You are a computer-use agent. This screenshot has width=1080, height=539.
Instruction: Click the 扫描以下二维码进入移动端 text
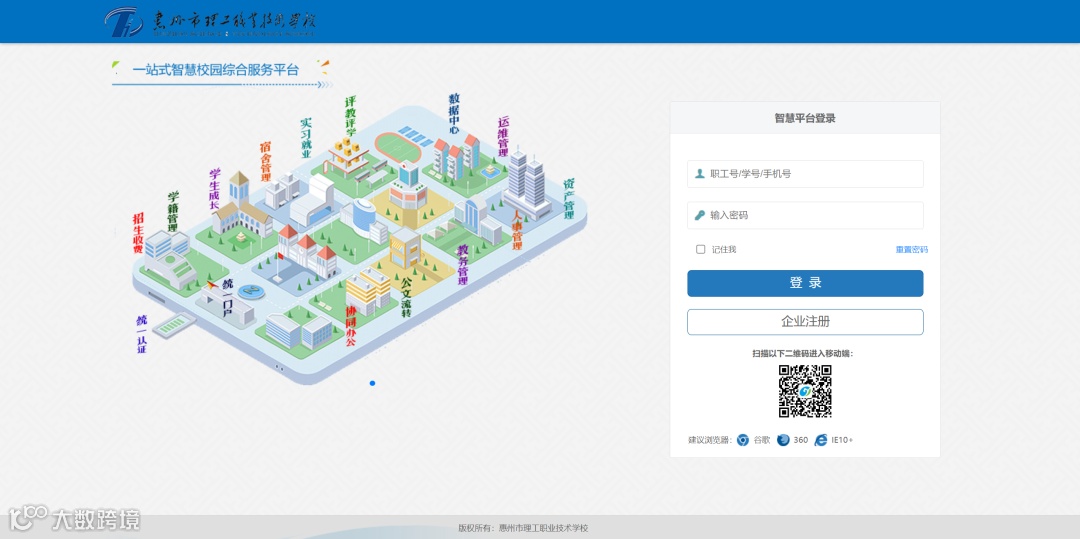pyautogui.click(x=803, y=354)
